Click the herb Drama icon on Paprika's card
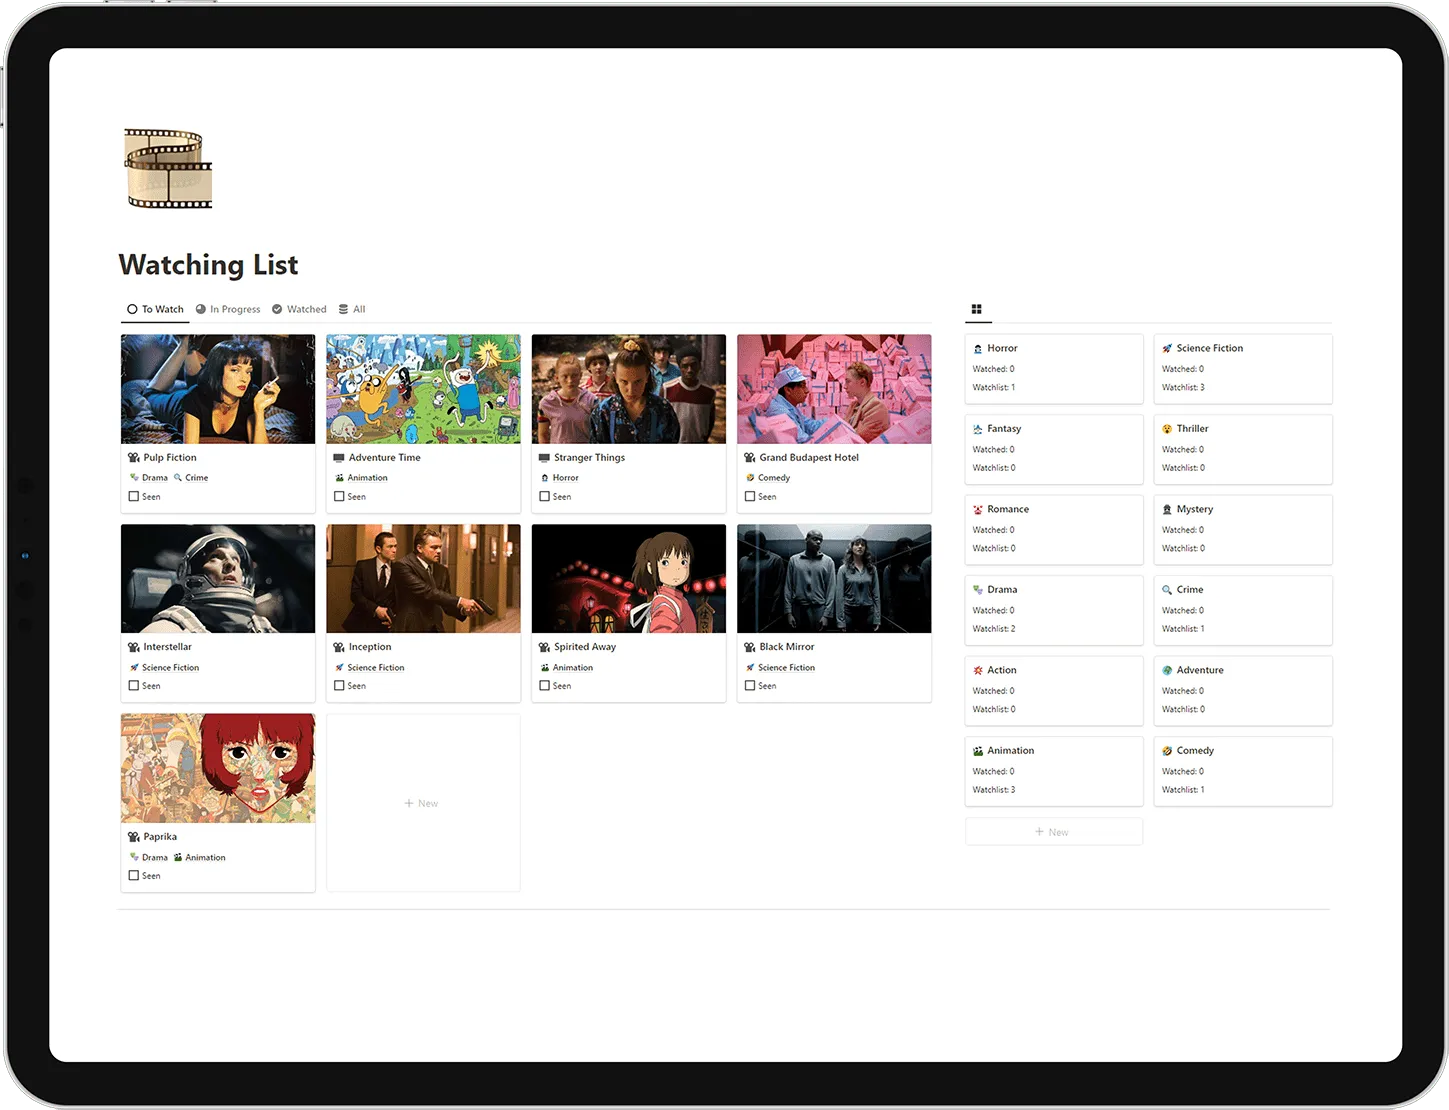 tap(134, 857)
